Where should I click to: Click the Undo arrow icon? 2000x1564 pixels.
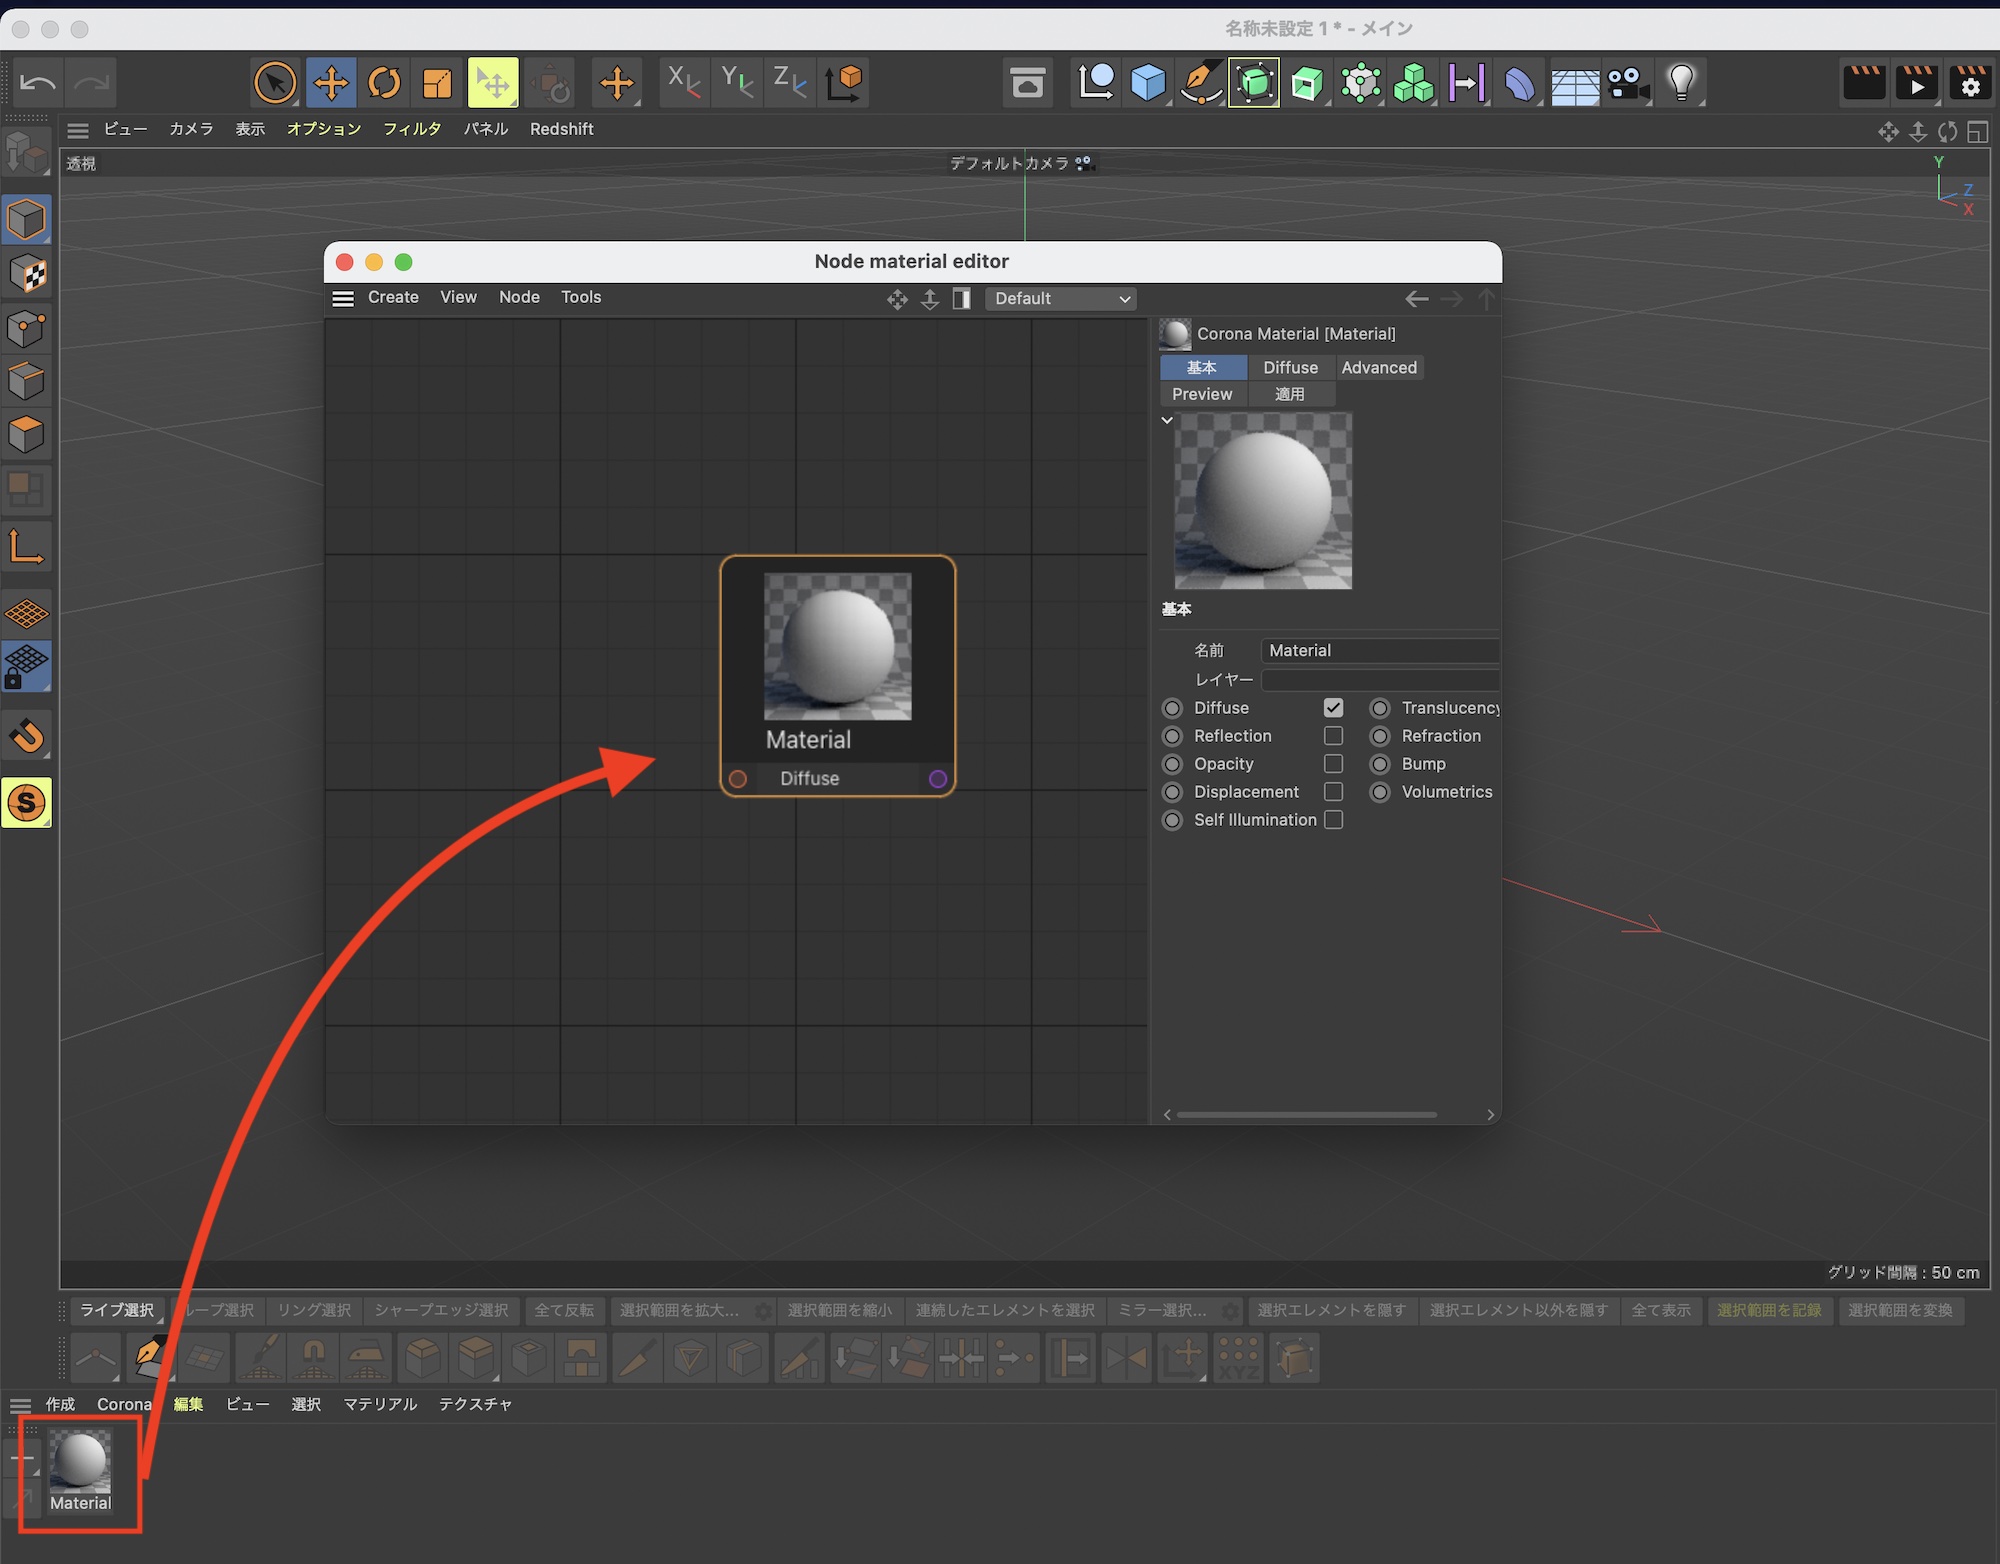38,83
